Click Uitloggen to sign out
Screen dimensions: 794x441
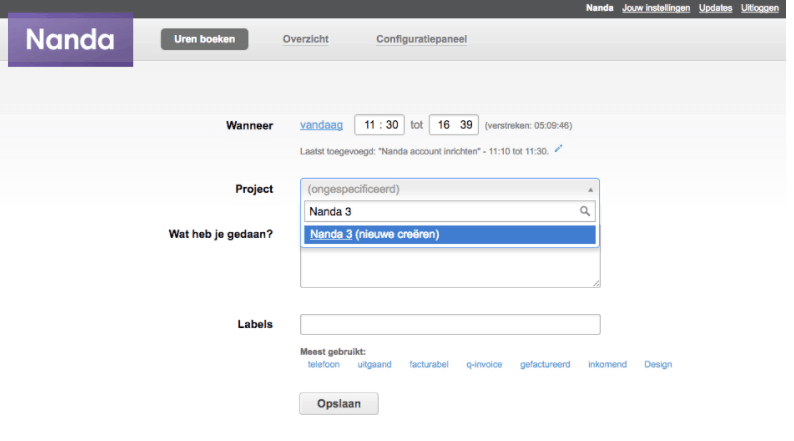point(760,8)
